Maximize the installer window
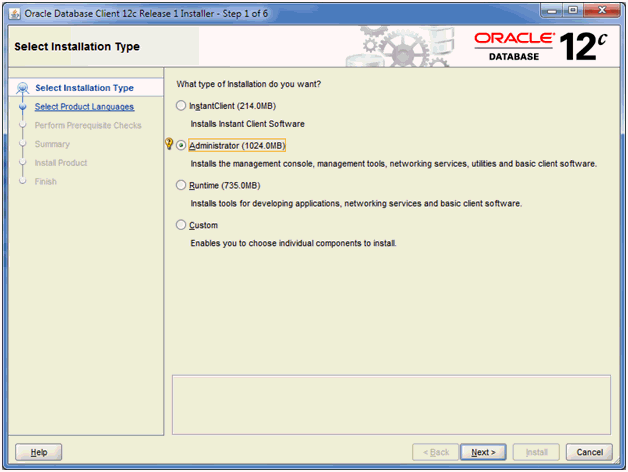This screenshot has height=472, width=628. click(x=573, y=11)
